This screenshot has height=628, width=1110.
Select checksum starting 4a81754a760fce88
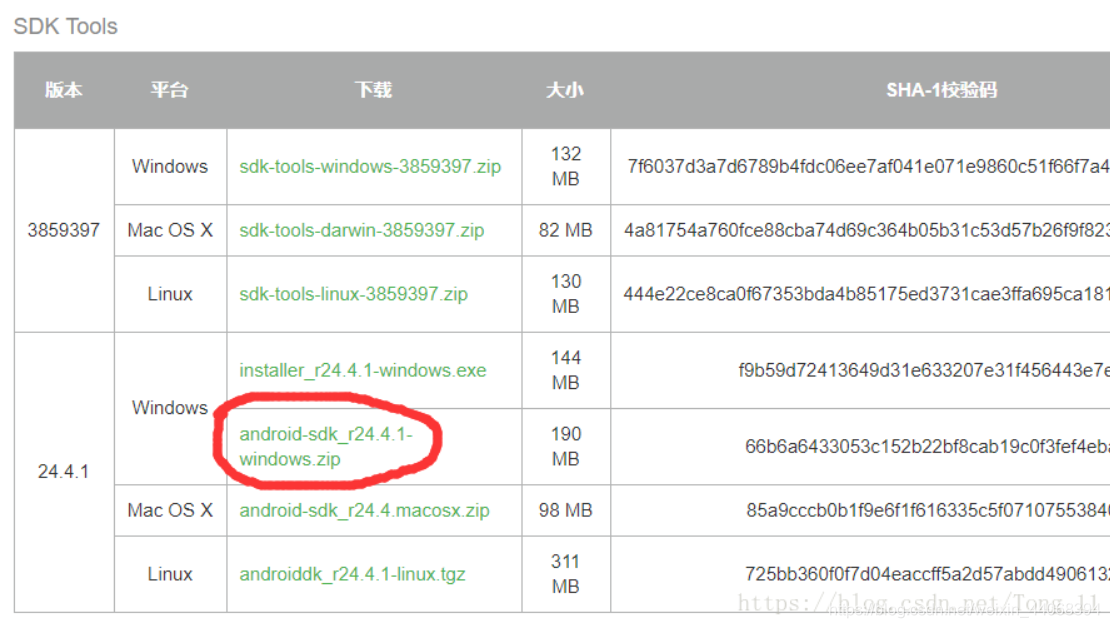(866, 230)
